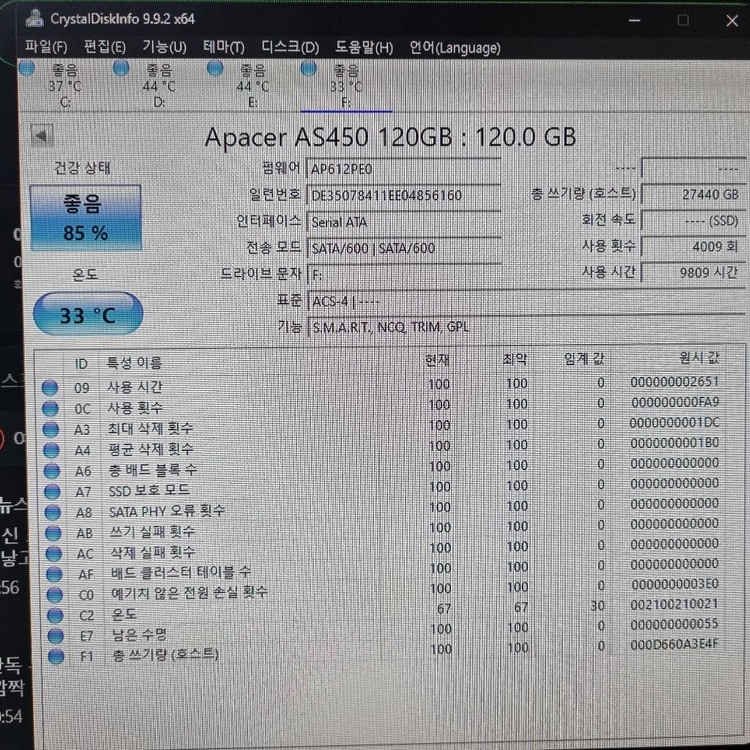Screen dimensions: 750x750
Task: Click status icon for AF 배드 클러스터 테이블 수
Action: [54, 574]
